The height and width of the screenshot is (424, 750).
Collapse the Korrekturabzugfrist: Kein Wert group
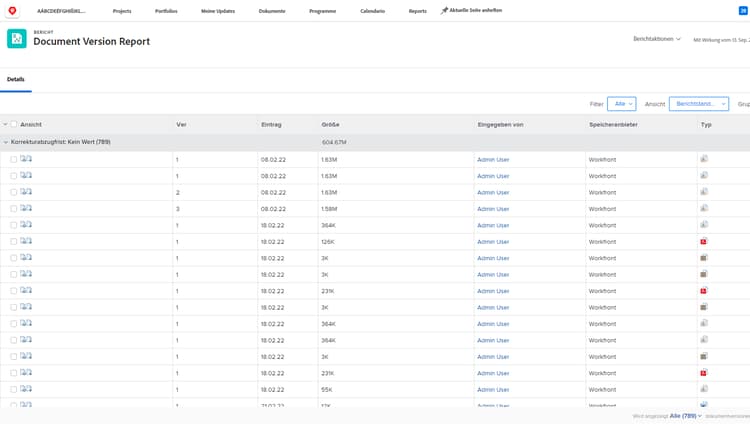coord(5,142)
